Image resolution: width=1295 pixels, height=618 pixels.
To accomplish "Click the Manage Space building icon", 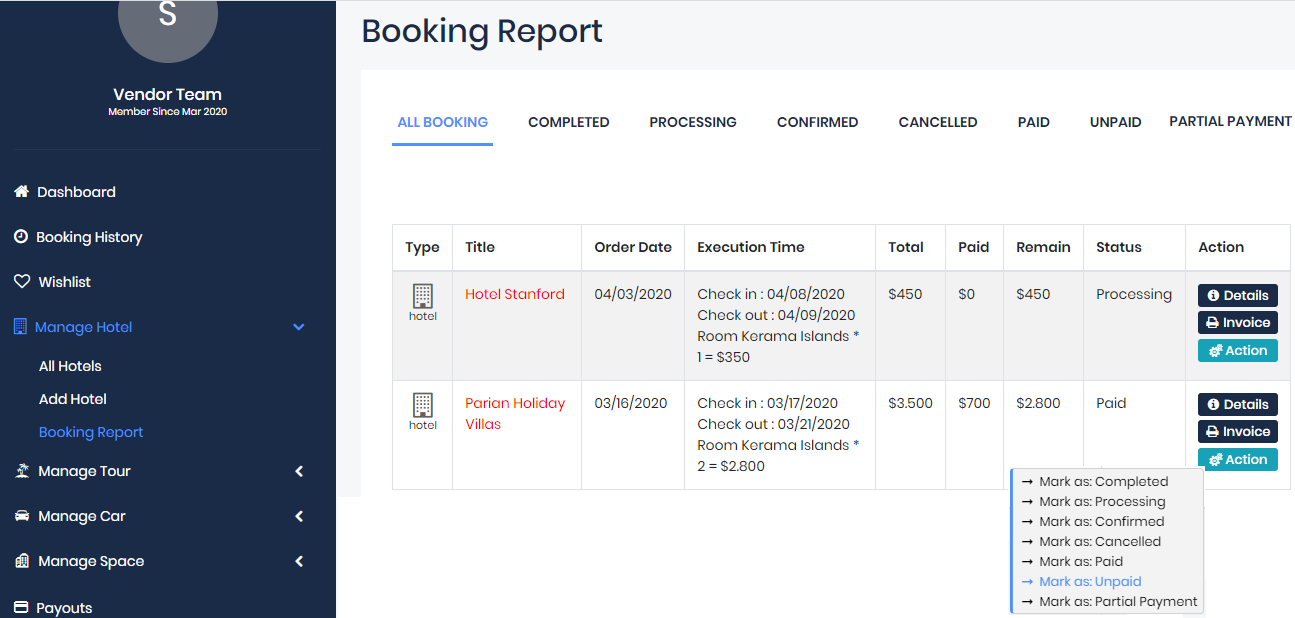I will [22, 561].
